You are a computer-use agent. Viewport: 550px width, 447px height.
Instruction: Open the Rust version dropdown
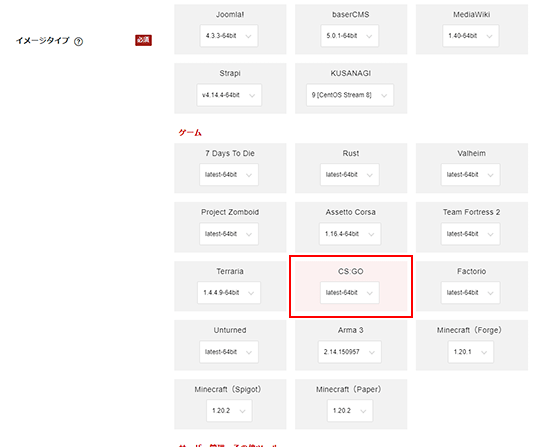(x=349, y=175)
